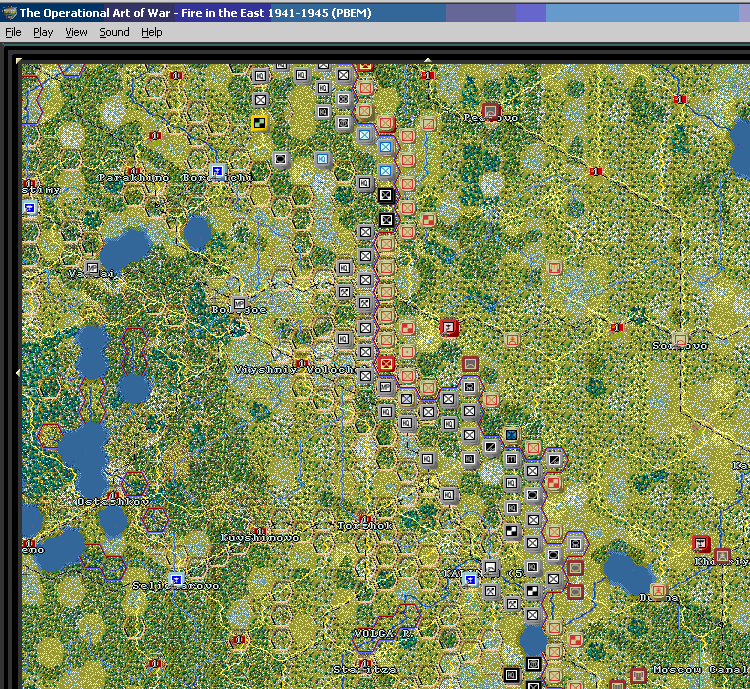This screenshot has width=750, height=689.
Task: Select the unit counter at Somovo
Action: [x=680, y=340]
